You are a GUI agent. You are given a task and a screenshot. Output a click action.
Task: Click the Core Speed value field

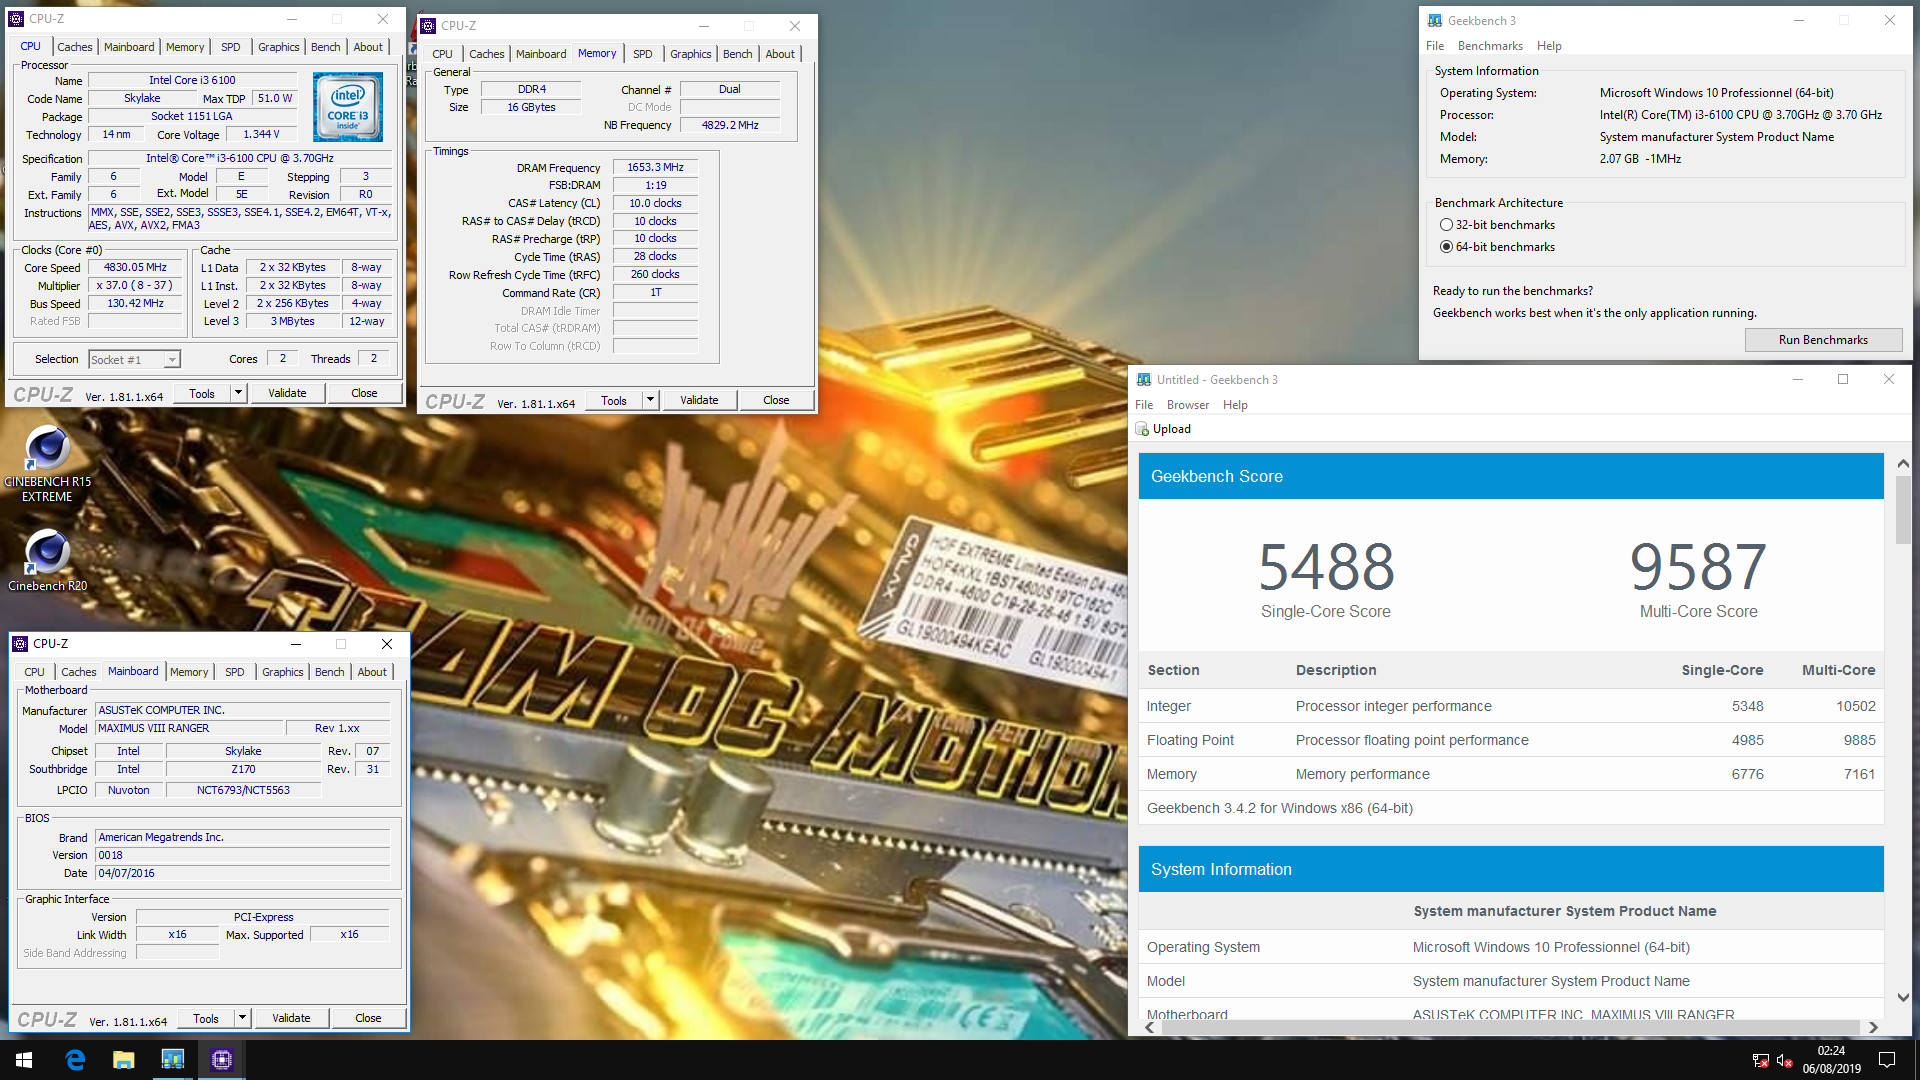point(135,268)
